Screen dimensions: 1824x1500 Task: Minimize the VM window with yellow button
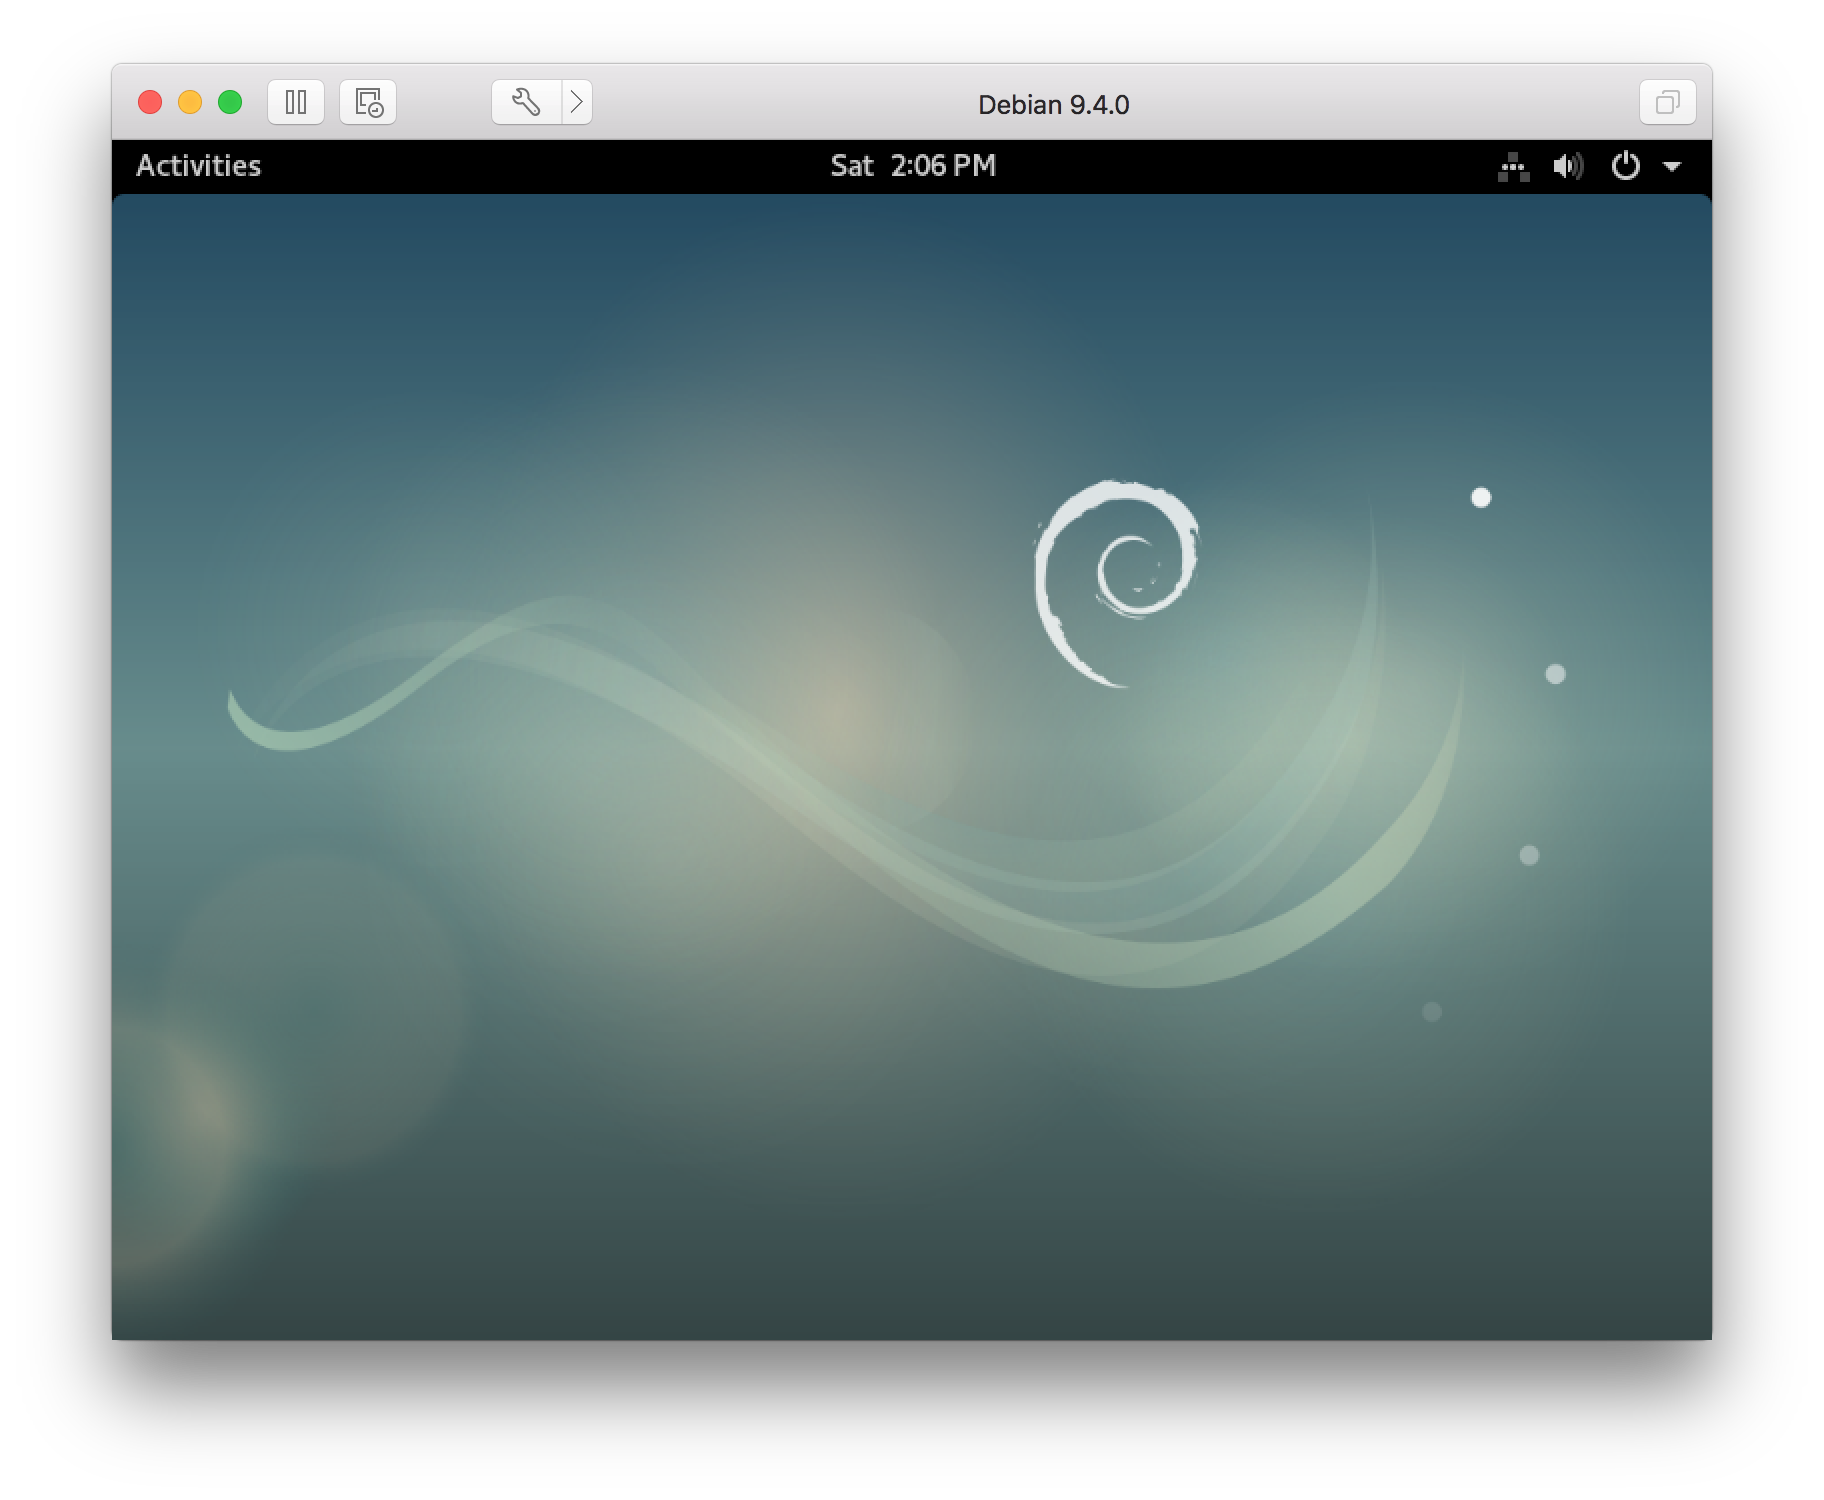point(190,102)
